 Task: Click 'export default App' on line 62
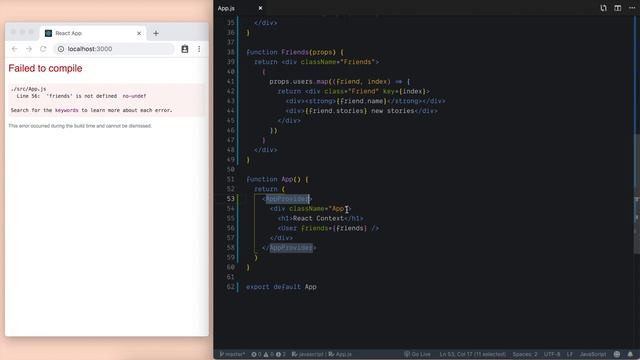pyautogui.click(x=281, y=287)
